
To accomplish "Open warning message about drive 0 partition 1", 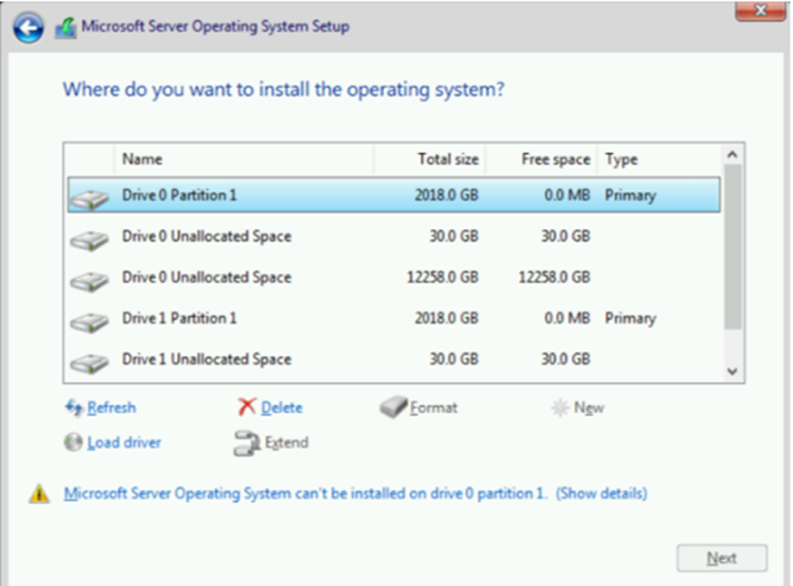I will [x=356, y=493].
